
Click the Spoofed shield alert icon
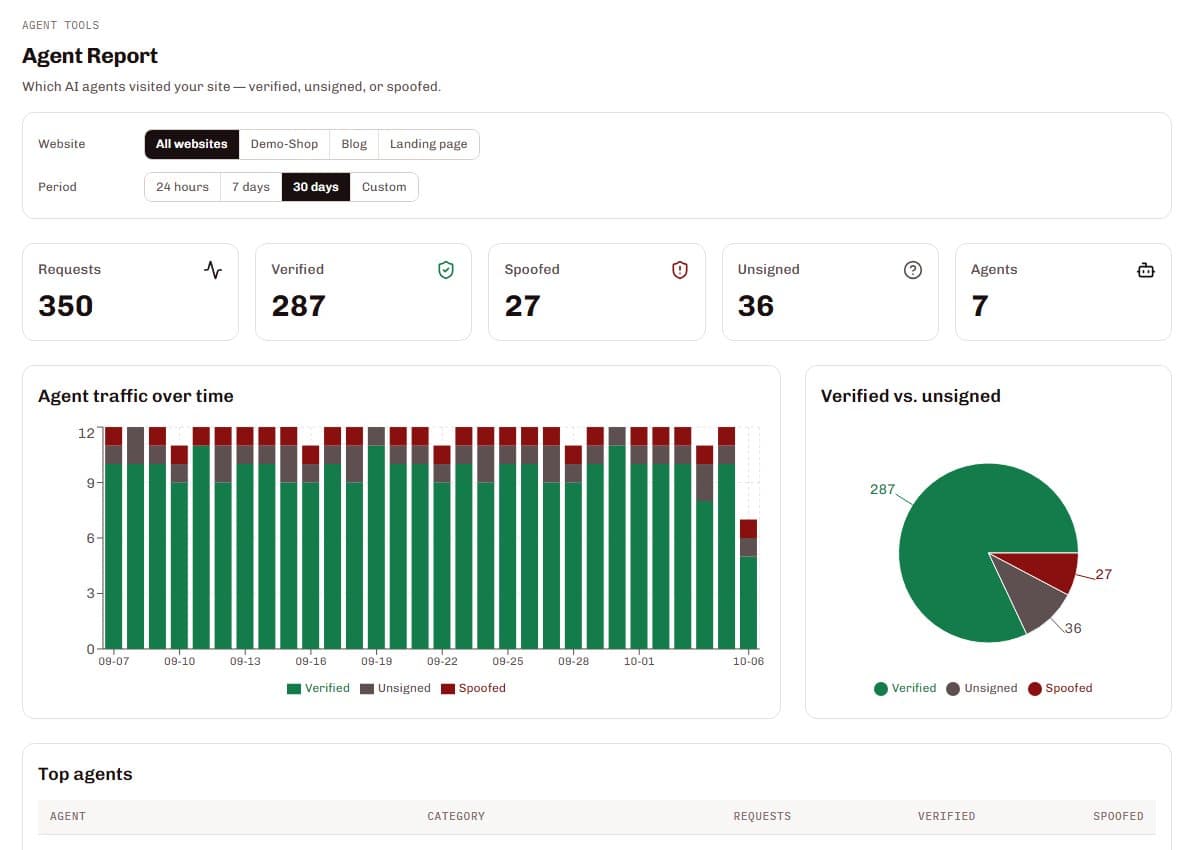tap(680, 270)
